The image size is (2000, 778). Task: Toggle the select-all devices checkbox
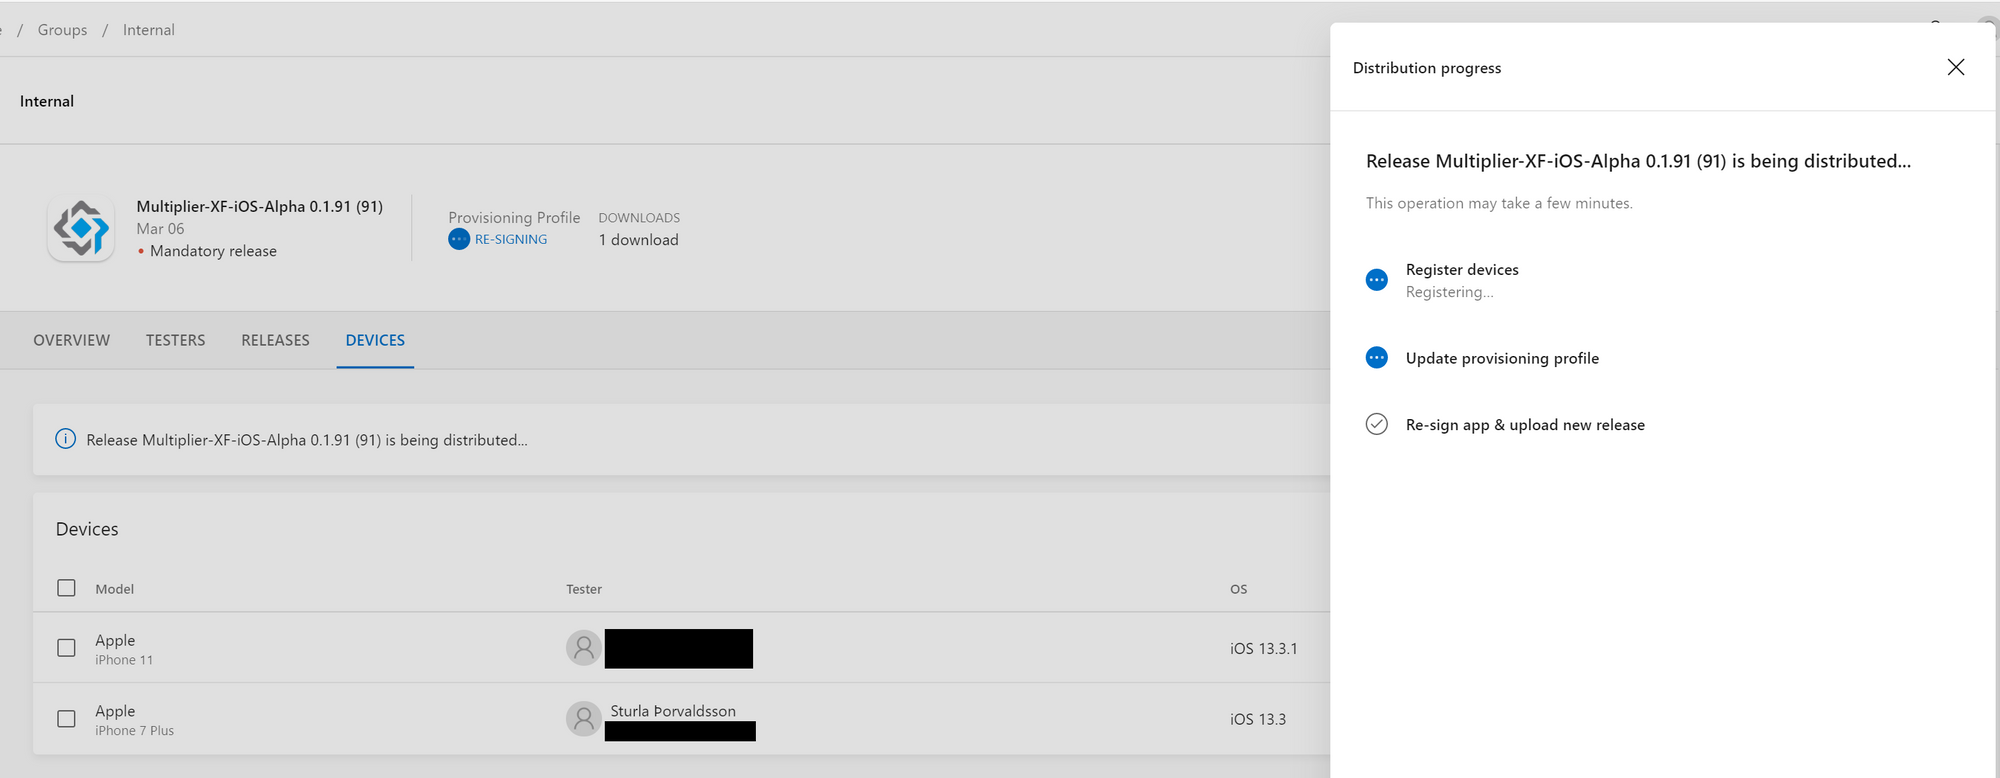click(x=66, y=588)
